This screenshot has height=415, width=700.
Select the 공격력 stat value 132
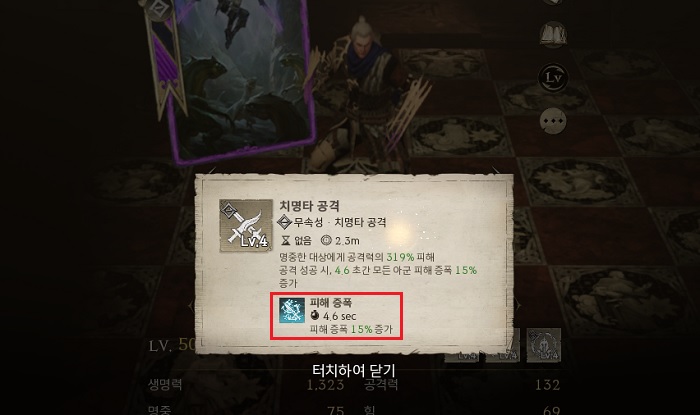547,385
